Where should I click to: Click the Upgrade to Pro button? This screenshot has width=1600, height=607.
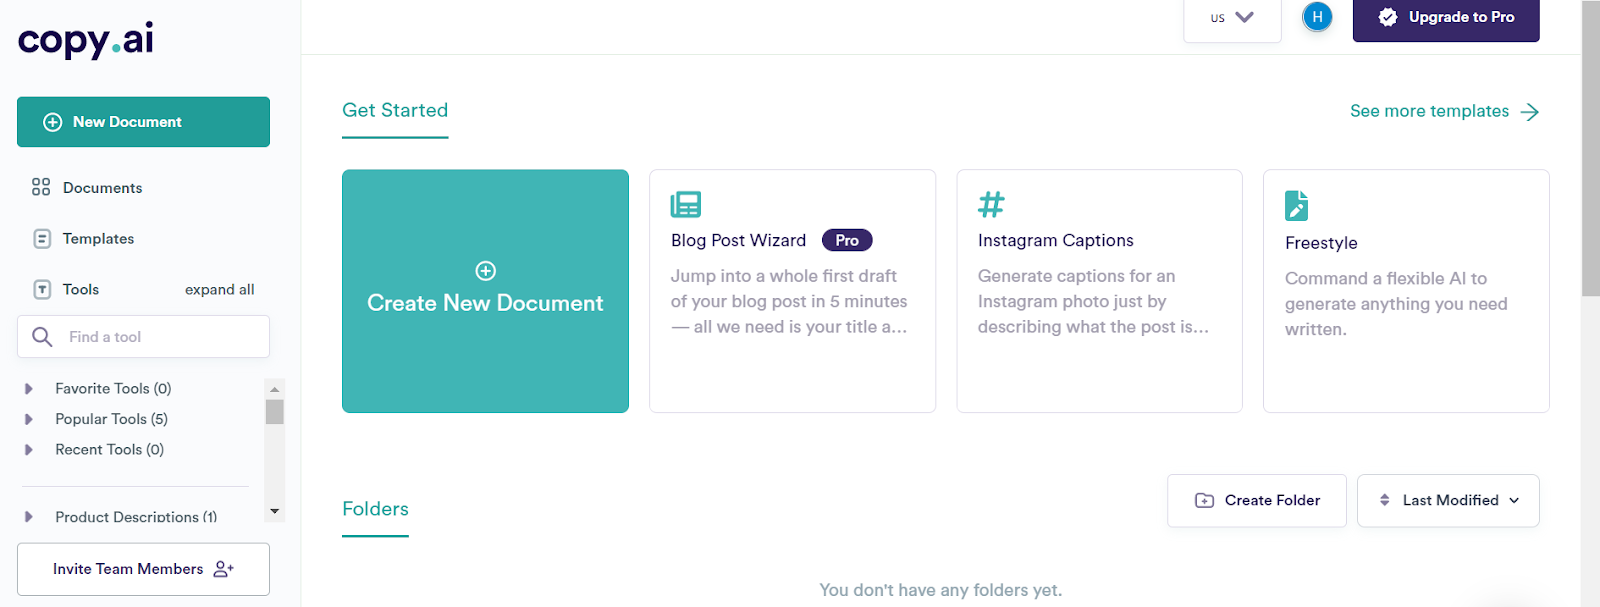coord(1446,18)
